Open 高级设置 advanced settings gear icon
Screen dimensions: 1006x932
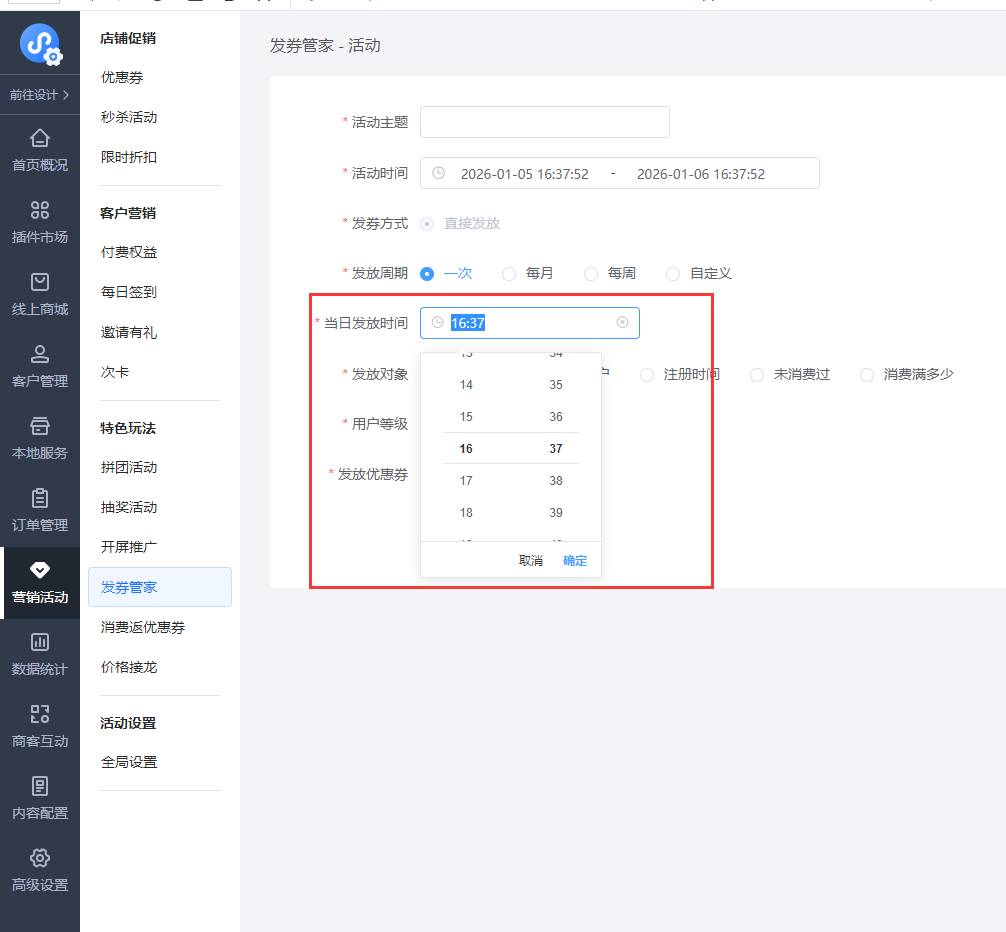40,858
